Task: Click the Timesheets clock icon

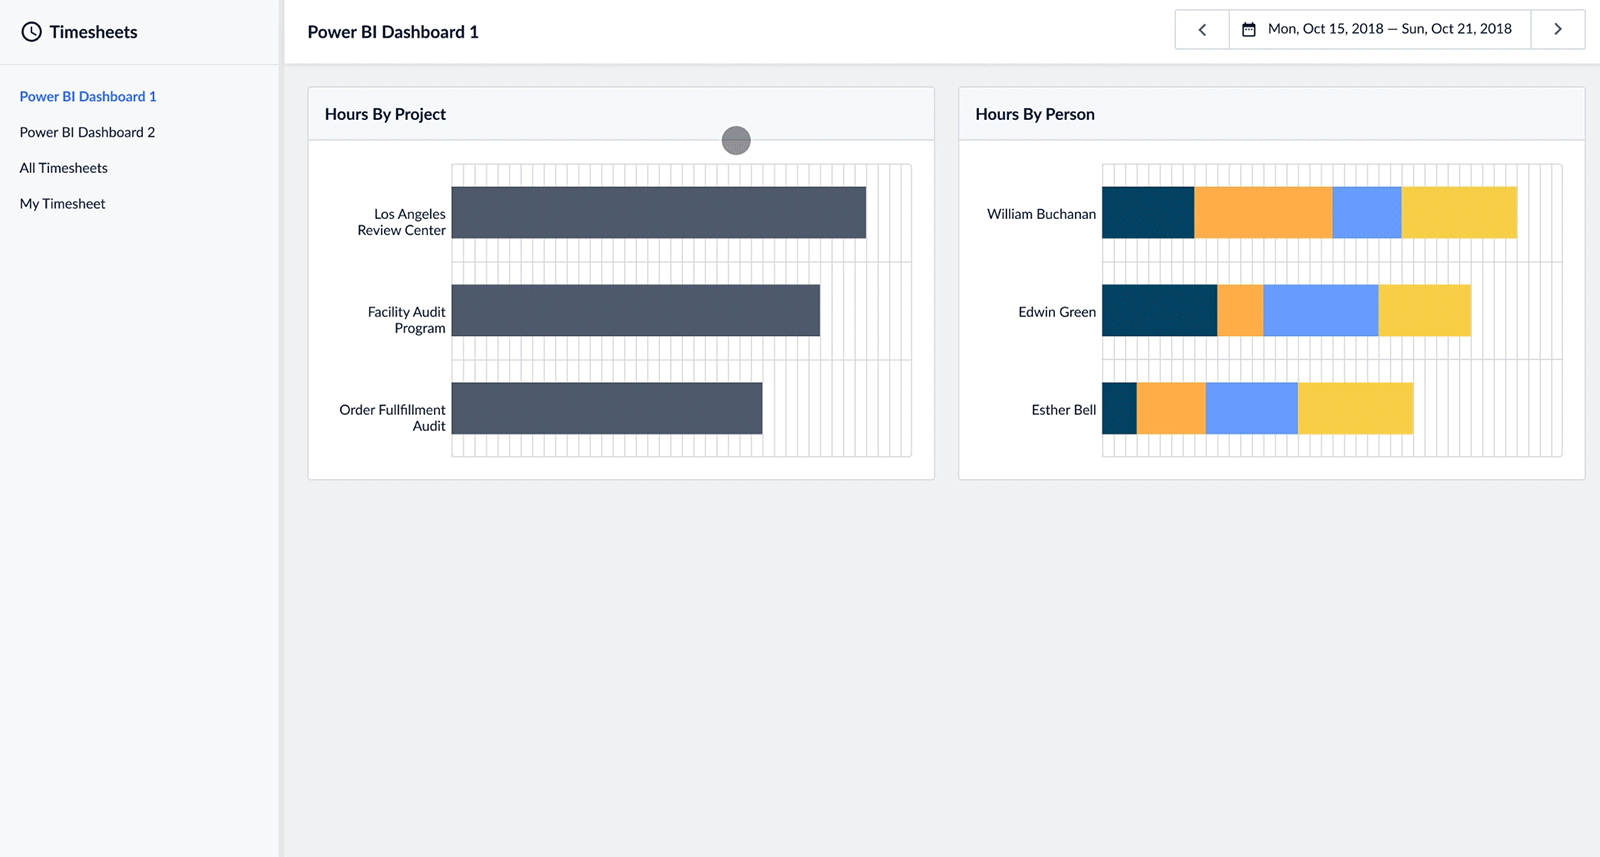Action: [32, 32]
